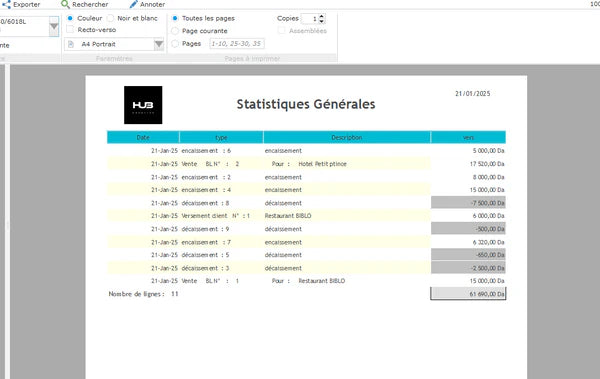Image resolution: width=600 pixels, height=379 pixels.
Task: Select the Noir et blanc option
Action: point(111,18)
